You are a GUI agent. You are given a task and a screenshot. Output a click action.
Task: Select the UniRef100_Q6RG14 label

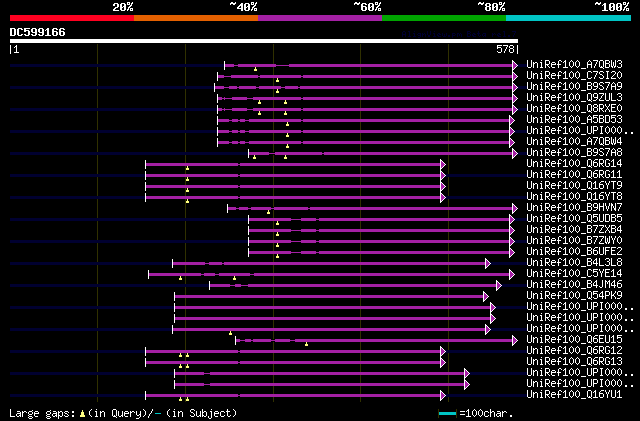point(574,163)
